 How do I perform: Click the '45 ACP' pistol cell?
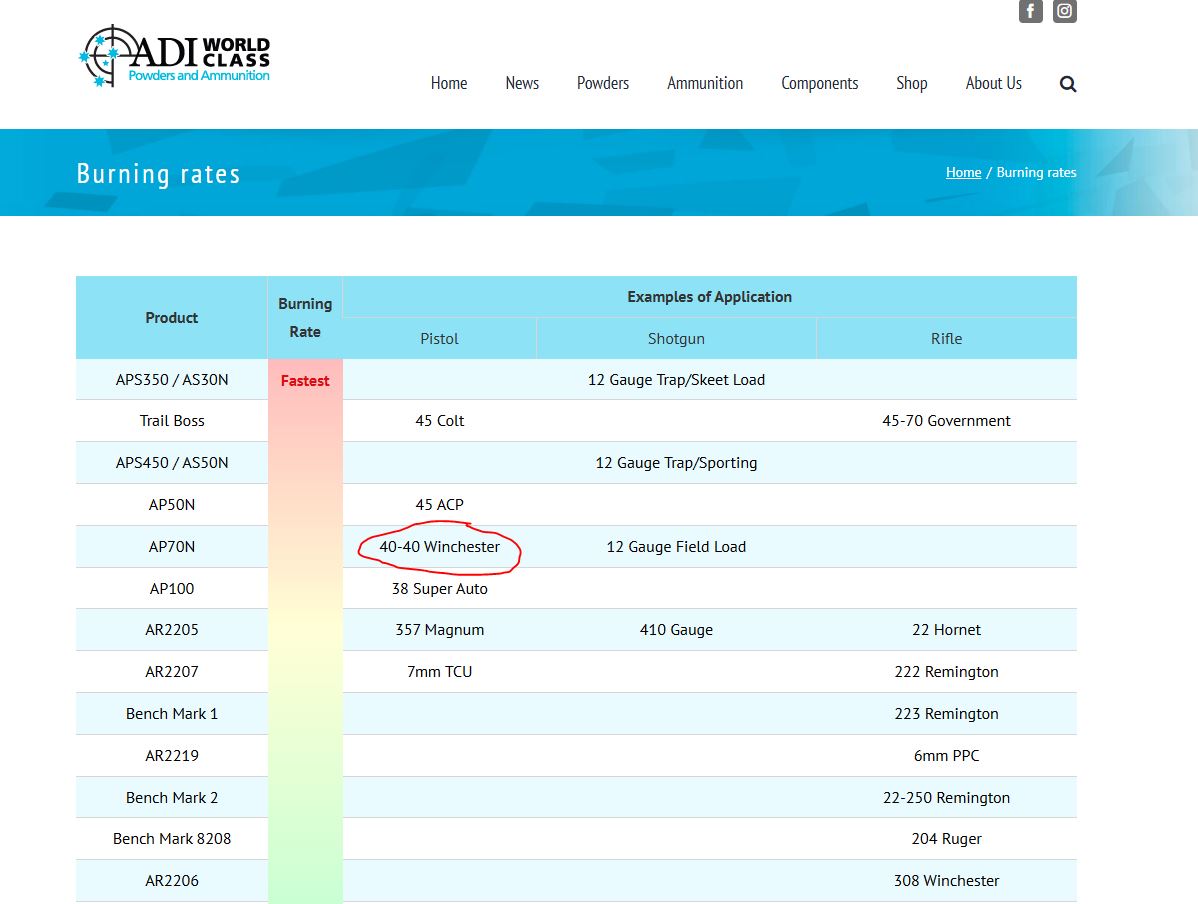[x=439, y=504]
